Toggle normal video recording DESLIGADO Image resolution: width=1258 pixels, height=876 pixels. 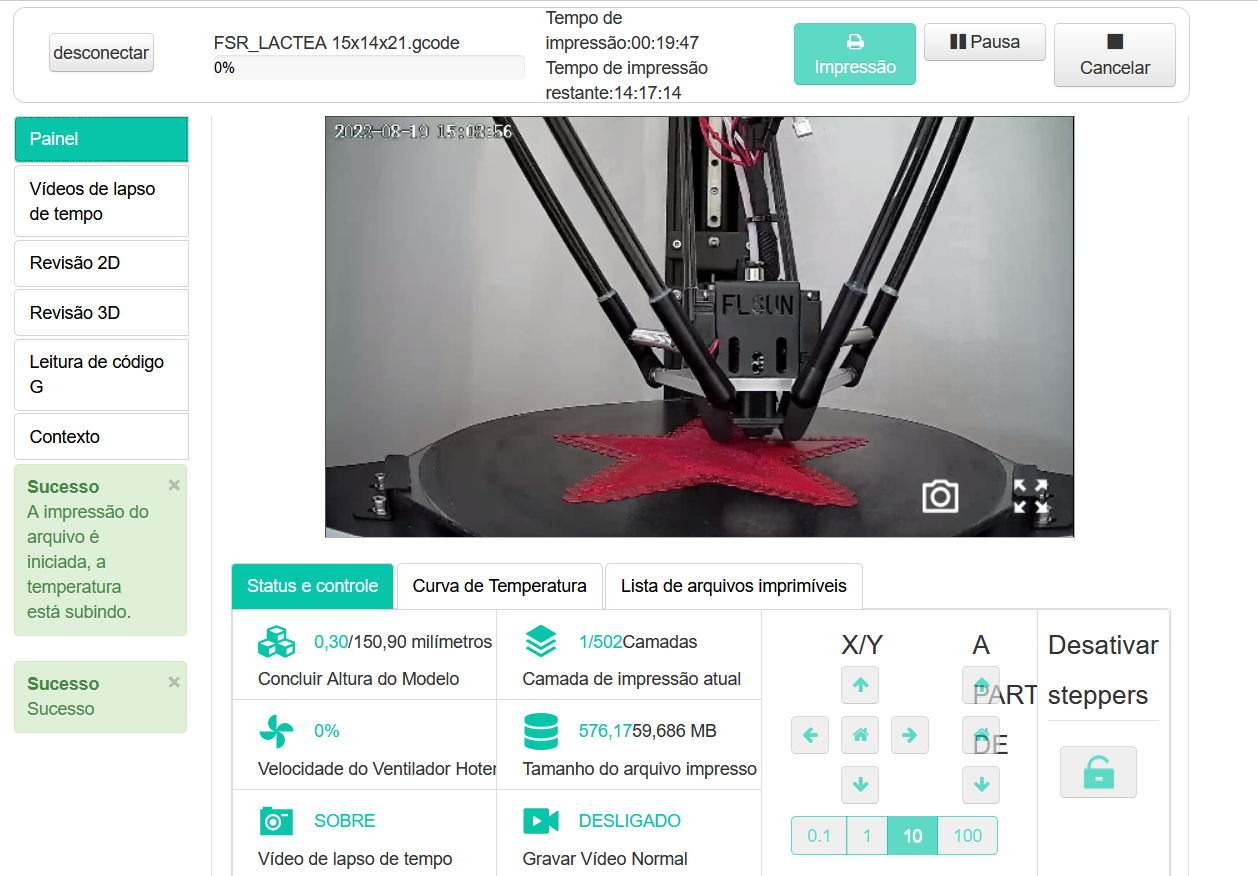click(629, 821)
